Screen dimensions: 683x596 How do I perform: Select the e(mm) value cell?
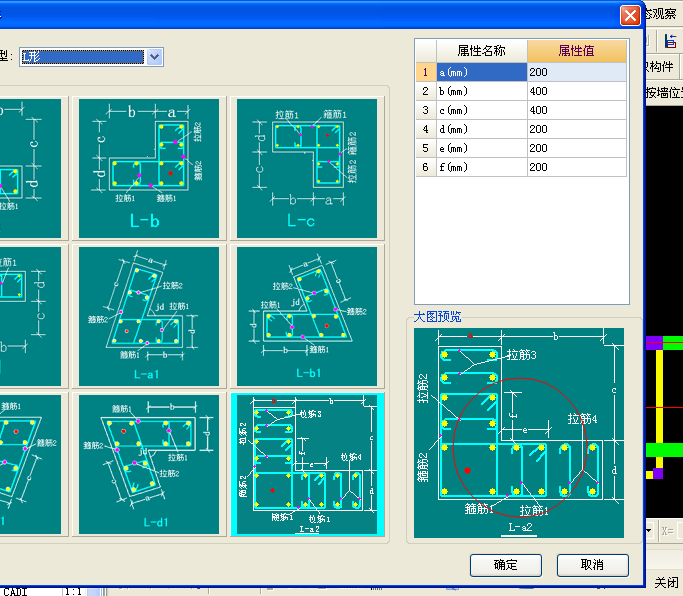(576, 148)
